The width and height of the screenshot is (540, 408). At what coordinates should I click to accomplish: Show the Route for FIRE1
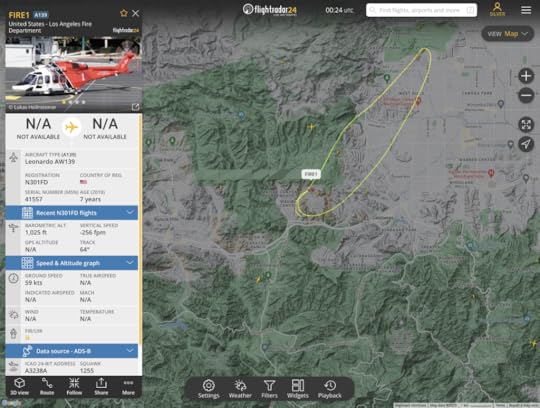[x=47, y=386]
